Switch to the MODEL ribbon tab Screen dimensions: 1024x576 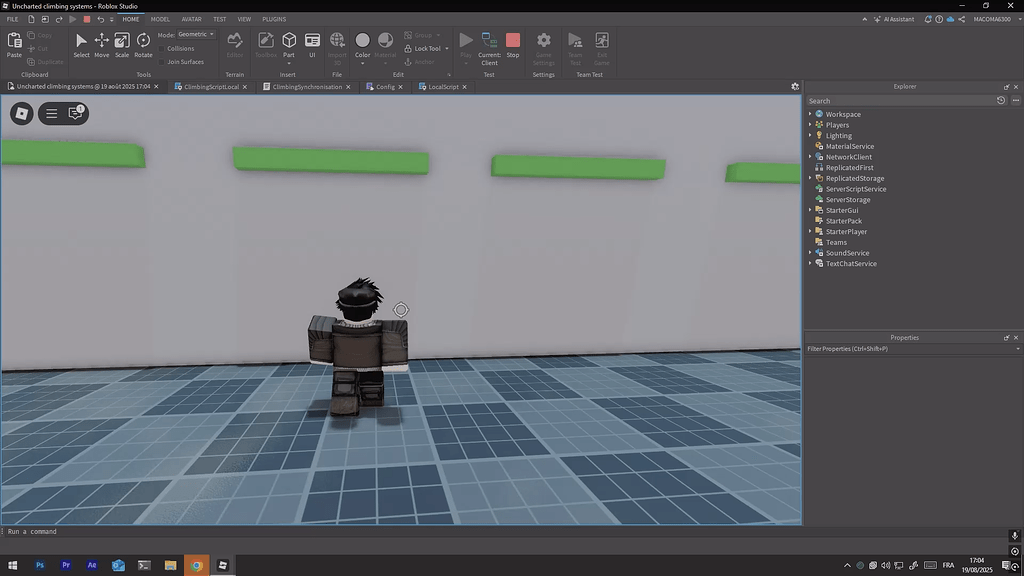pos(160,19)
